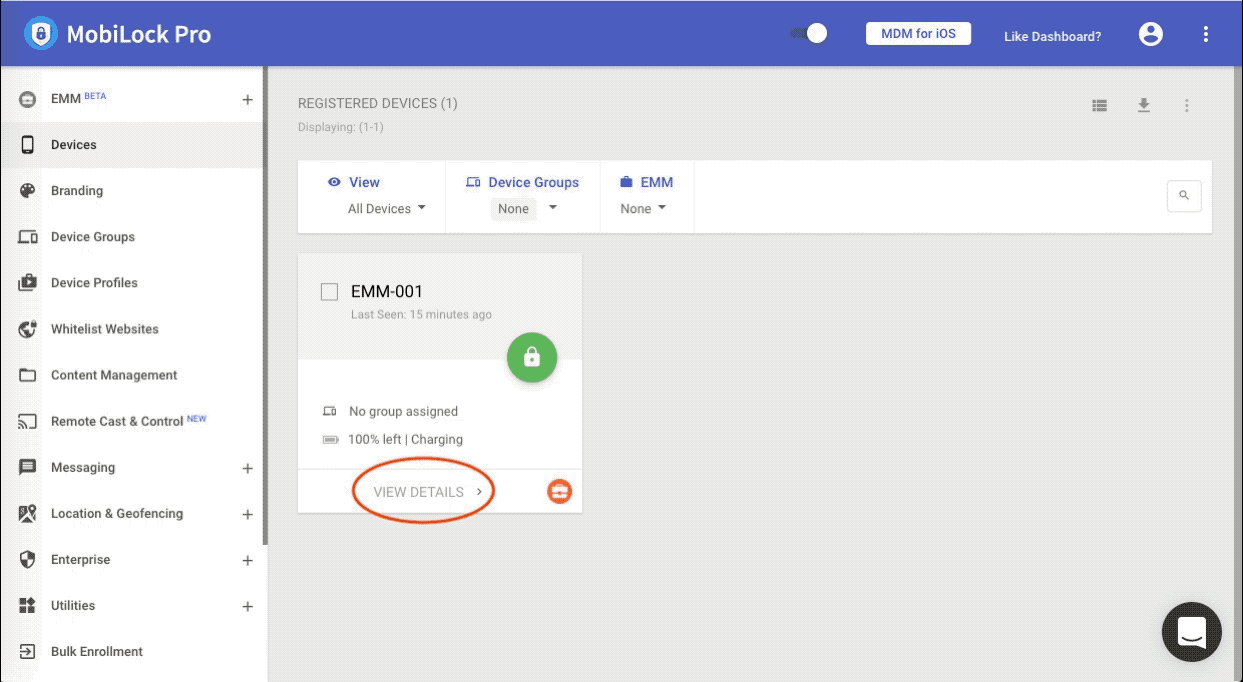Open the chat support bubble

point(1192,632)
